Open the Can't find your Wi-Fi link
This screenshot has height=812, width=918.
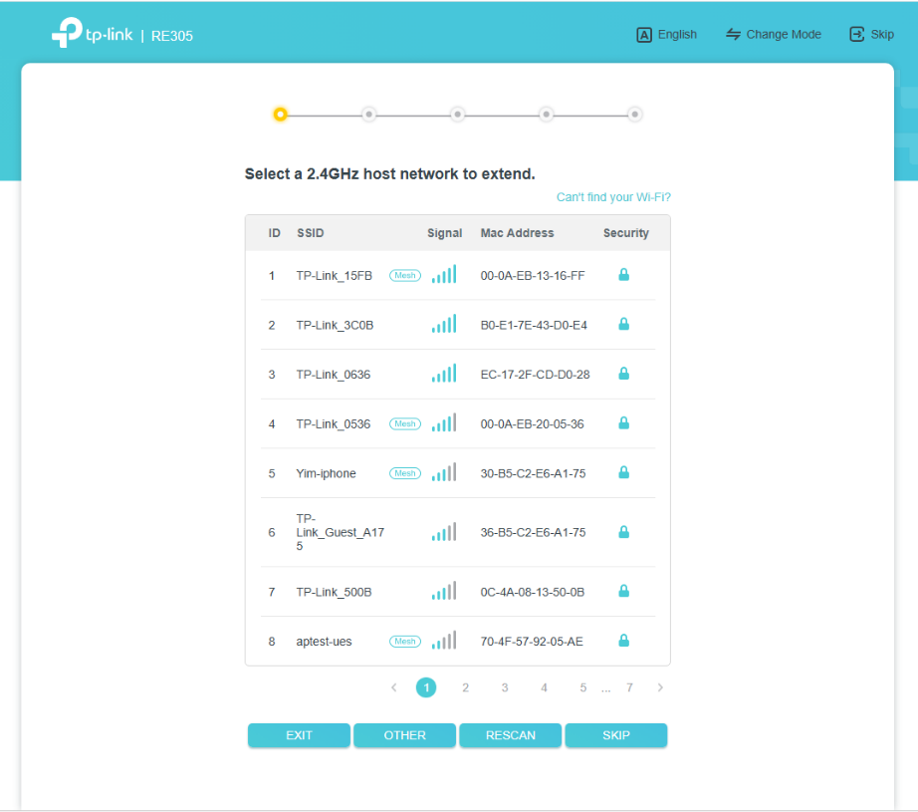613,197
